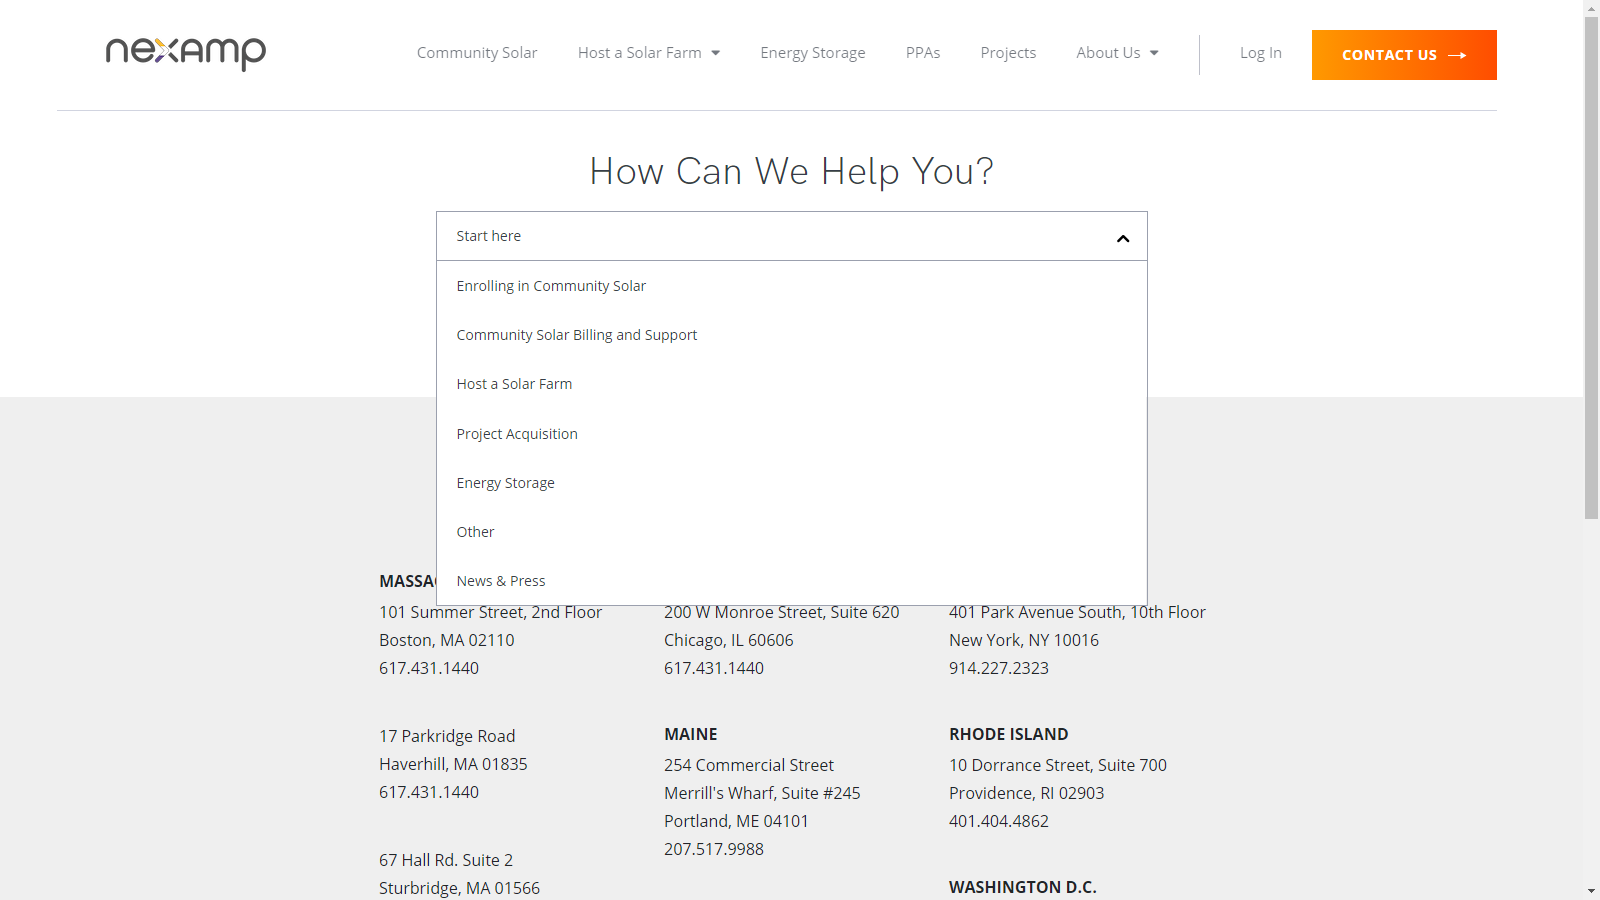1600x900 pixels.
Task: Click the Boston phone number 617.431.1440
Action: [x=429, y=668]
